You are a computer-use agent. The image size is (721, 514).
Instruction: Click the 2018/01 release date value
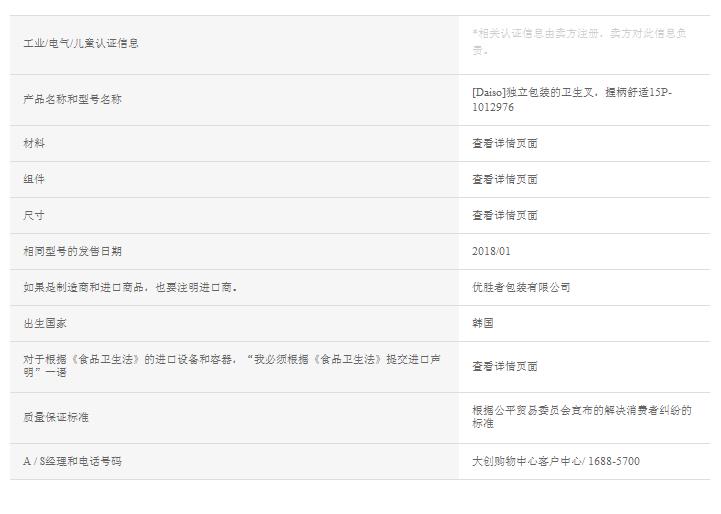point(491,251)
